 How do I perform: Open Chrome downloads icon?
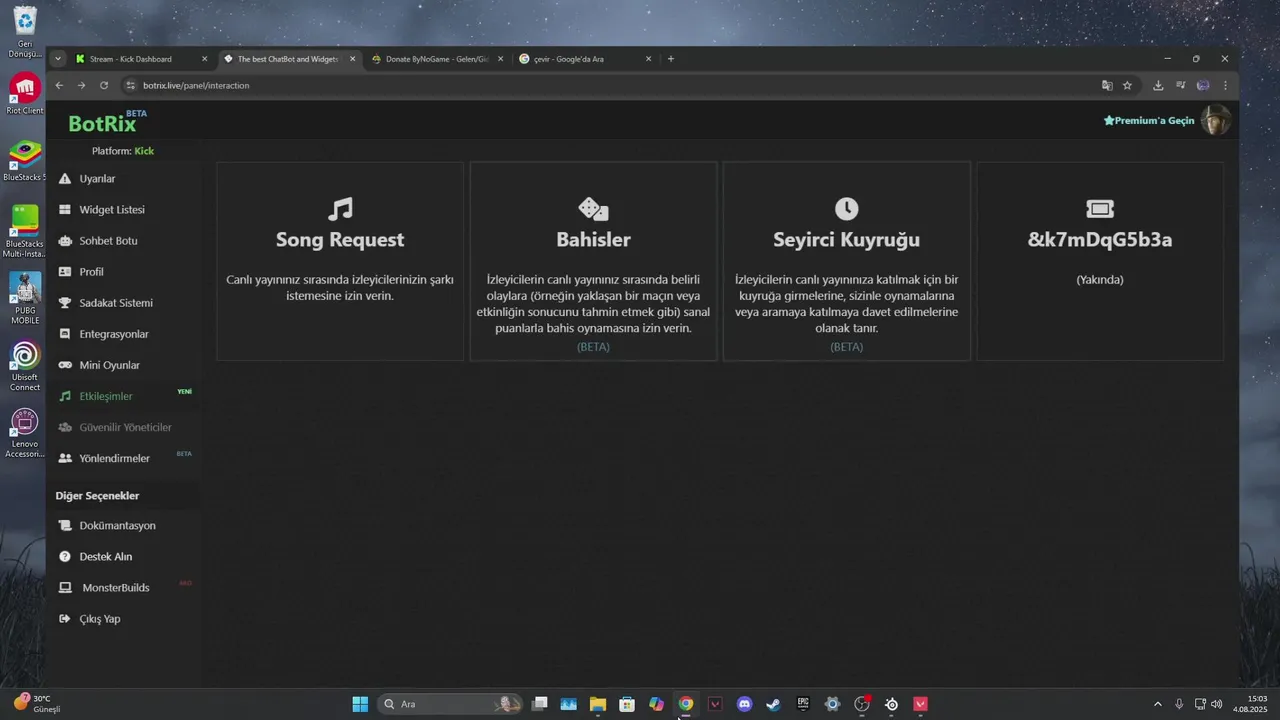[1158, 86]
